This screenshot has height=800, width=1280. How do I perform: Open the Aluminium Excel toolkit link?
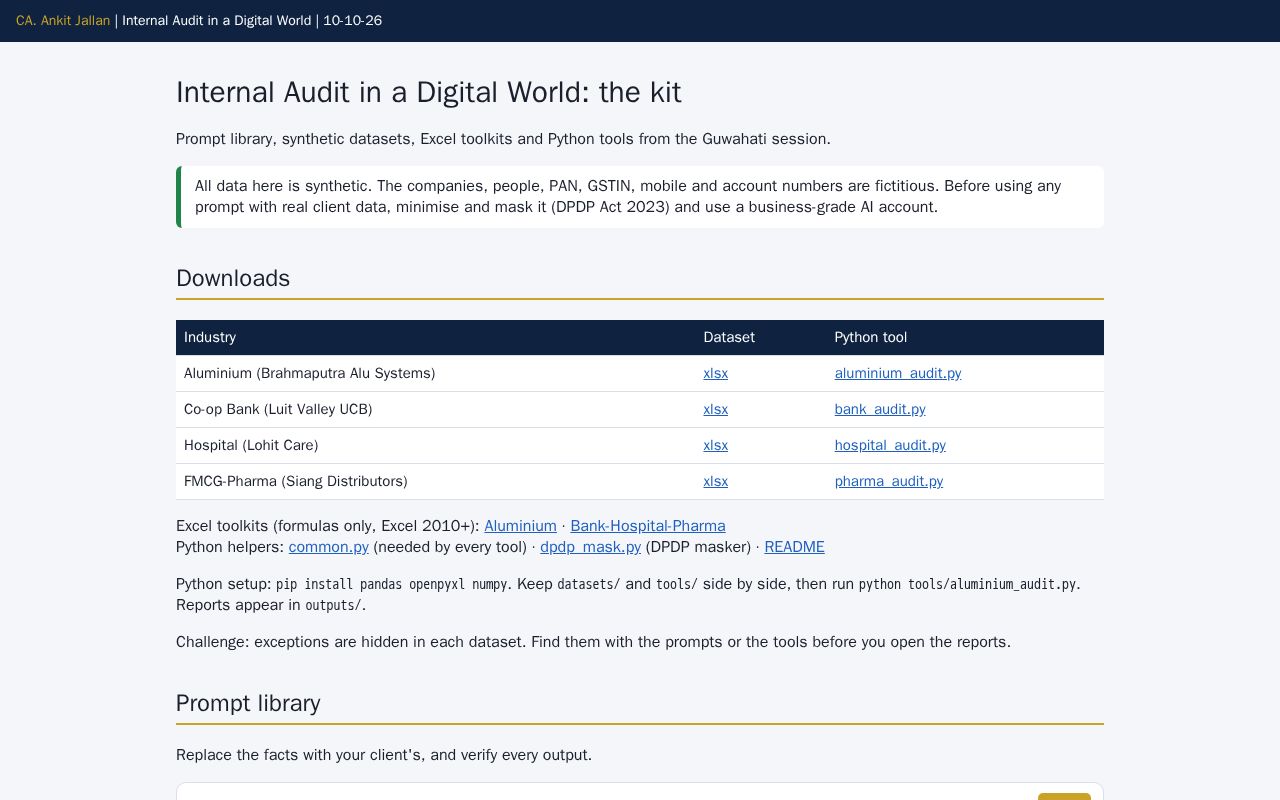(520, 526)
